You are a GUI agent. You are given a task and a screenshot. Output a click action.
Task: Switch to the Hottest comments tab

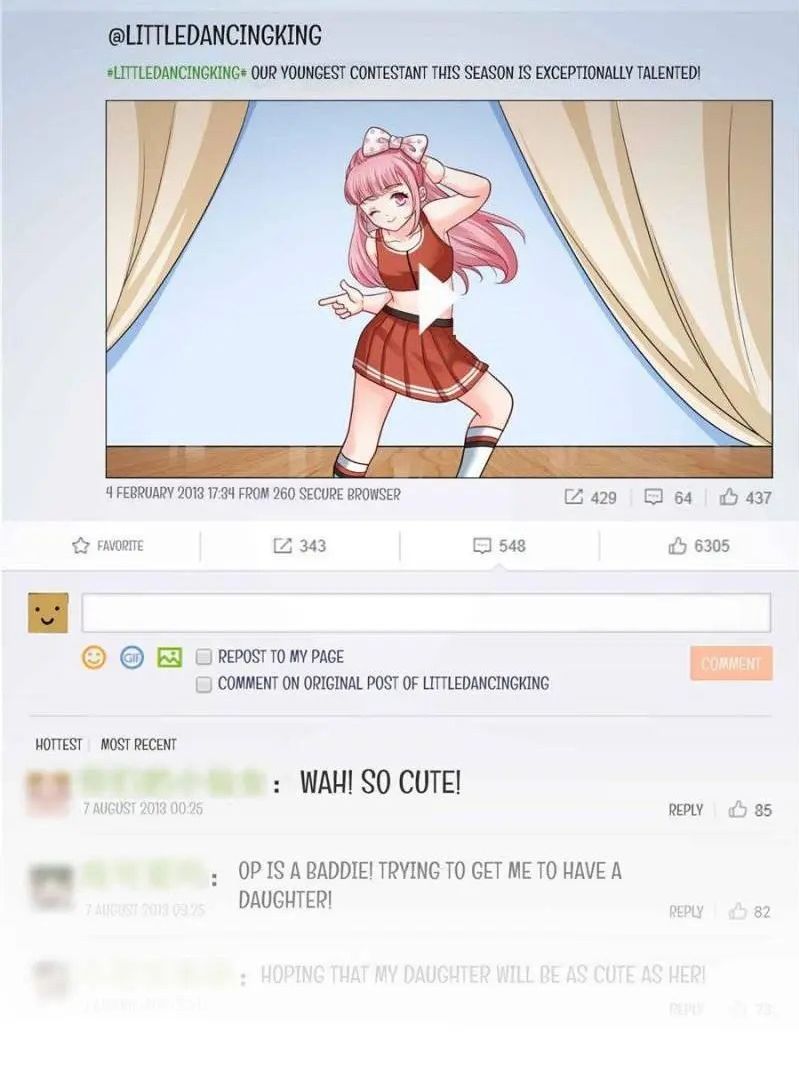click(58, 744)
